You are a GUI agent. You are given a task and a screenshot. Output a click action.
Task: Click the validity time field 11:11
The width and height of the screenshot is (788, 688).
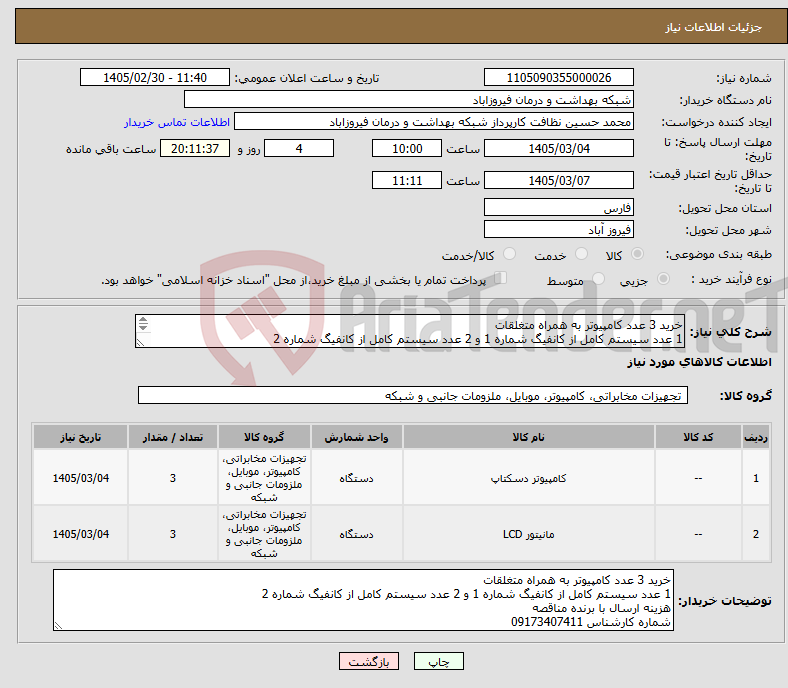point(407,180)
